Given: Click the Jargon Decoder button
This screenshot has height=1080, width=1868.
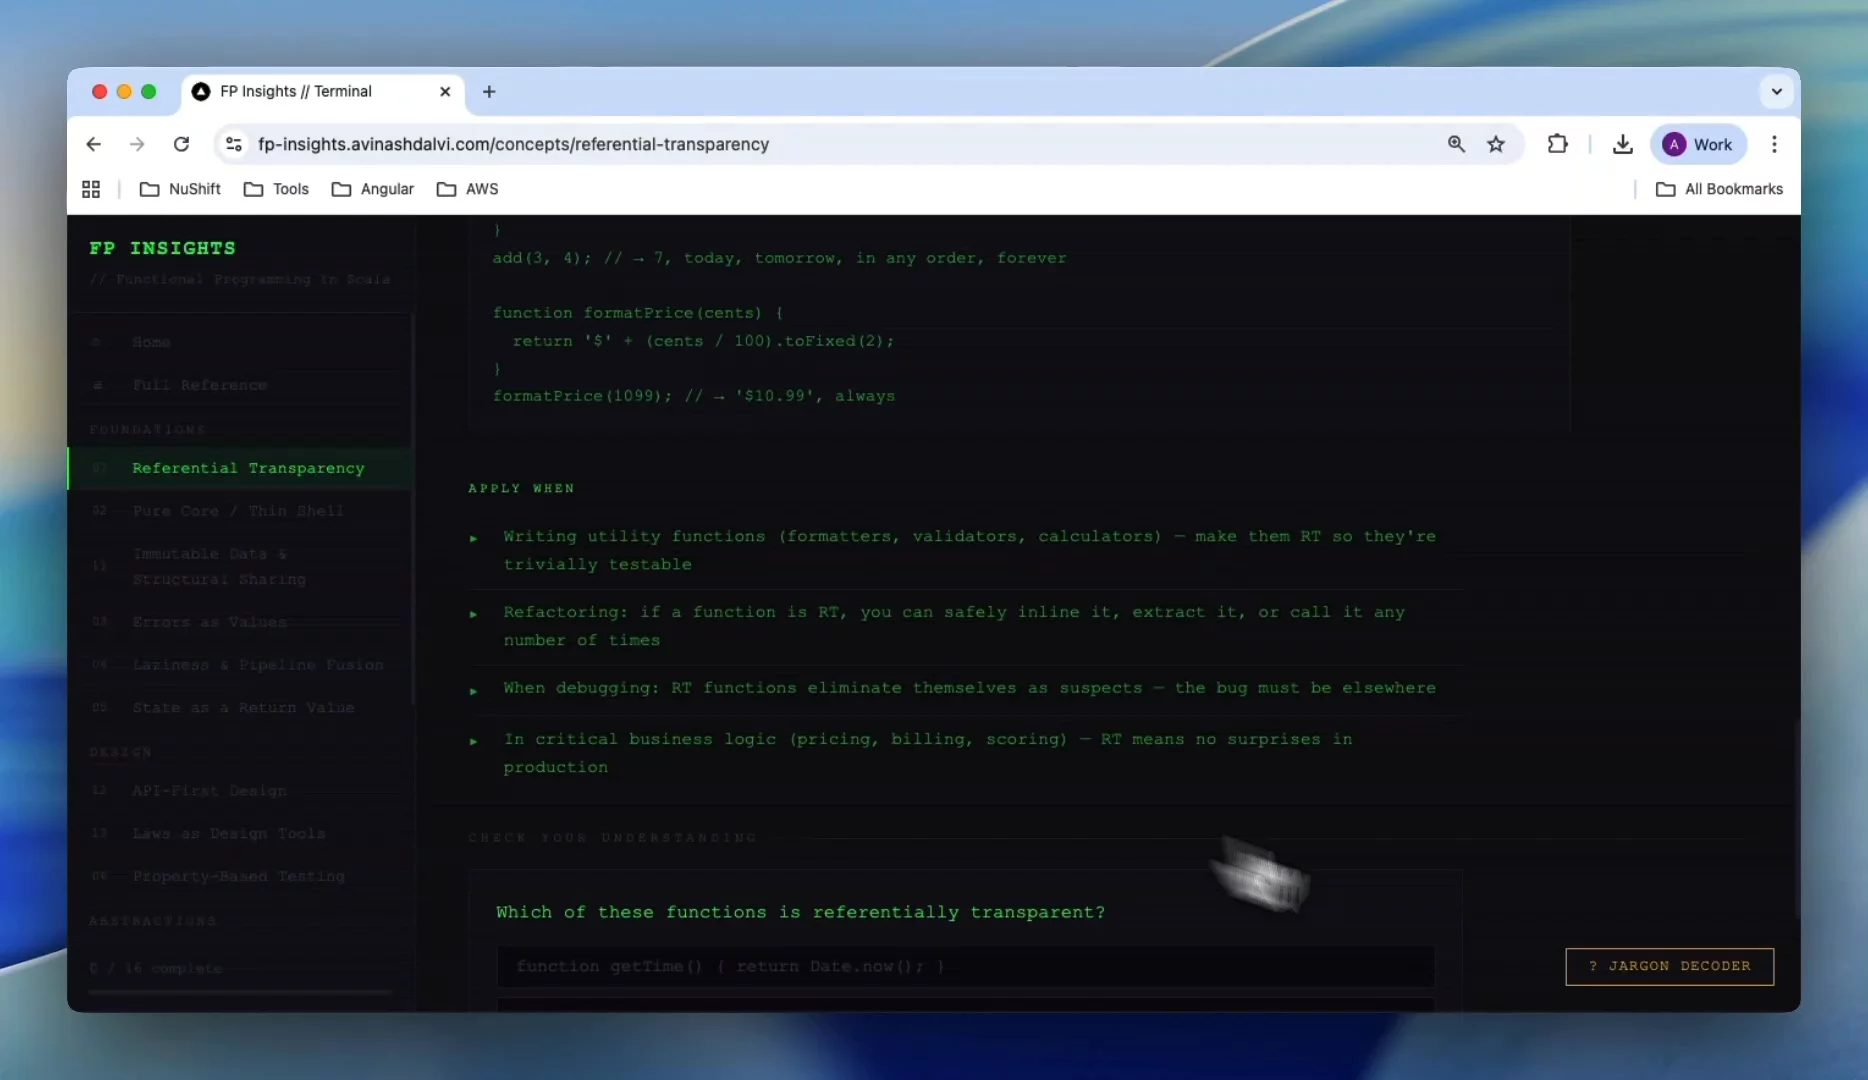Looking at the screenshot, I should click(x=1669, y=966).
